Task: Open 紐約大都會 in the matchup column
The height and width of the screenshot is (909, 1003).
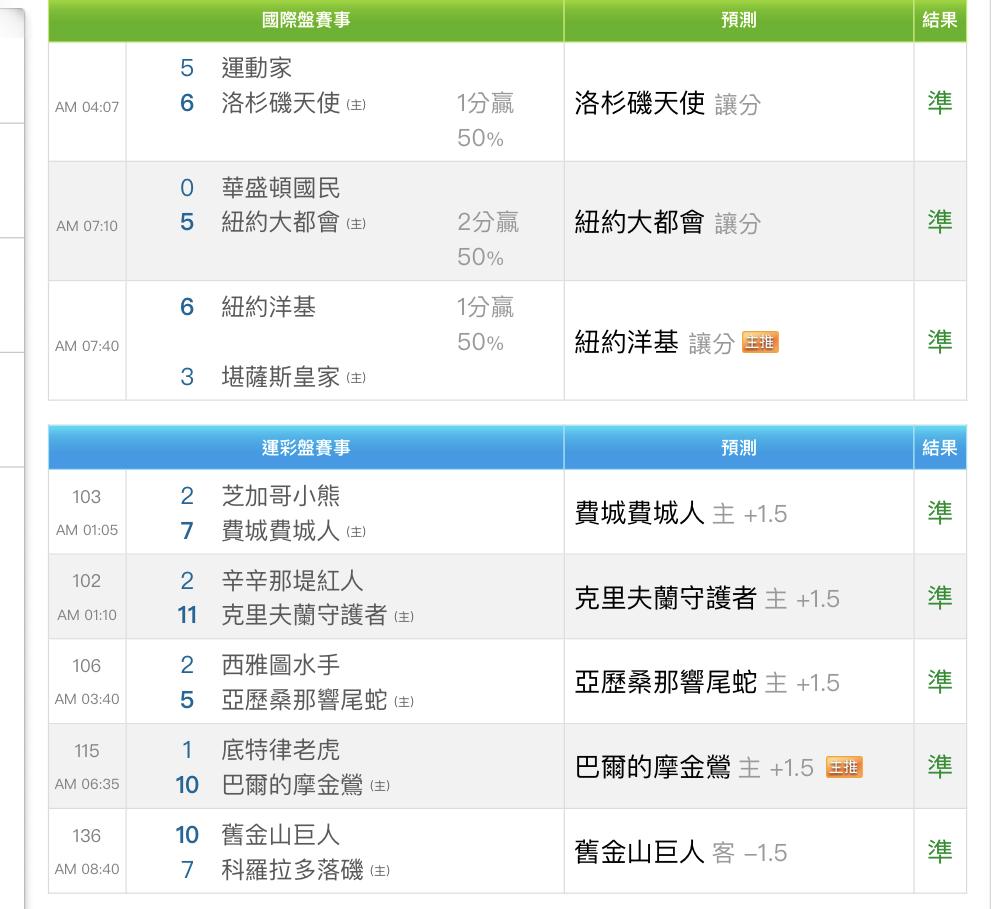Action: click(x=281, y=222)
